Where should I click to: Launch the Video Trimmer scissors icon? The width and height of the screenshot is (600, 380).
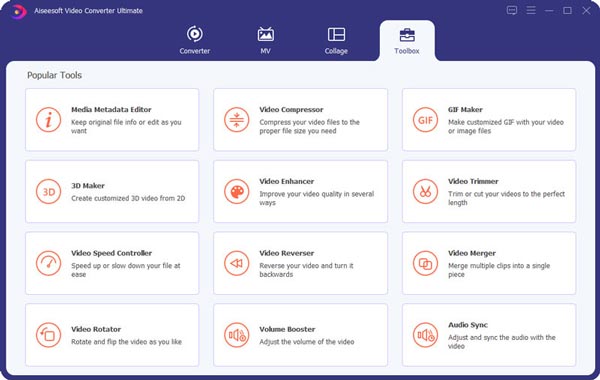(425, 191)
